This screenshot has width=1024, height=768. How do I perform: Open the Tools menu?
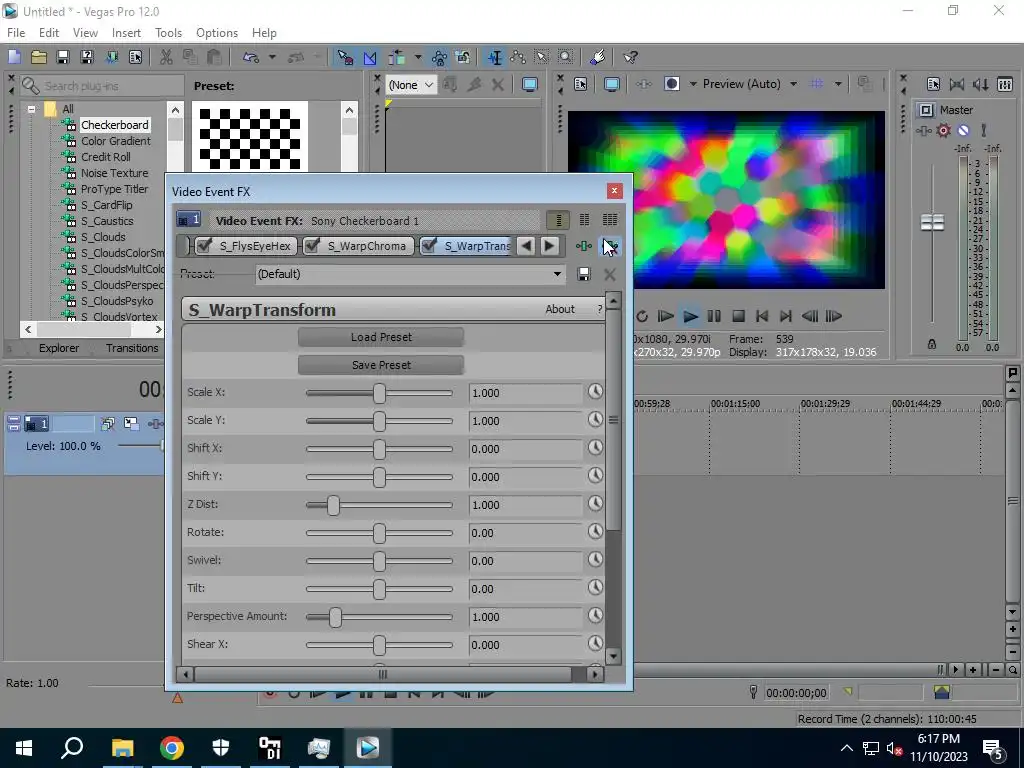point(168,33)
